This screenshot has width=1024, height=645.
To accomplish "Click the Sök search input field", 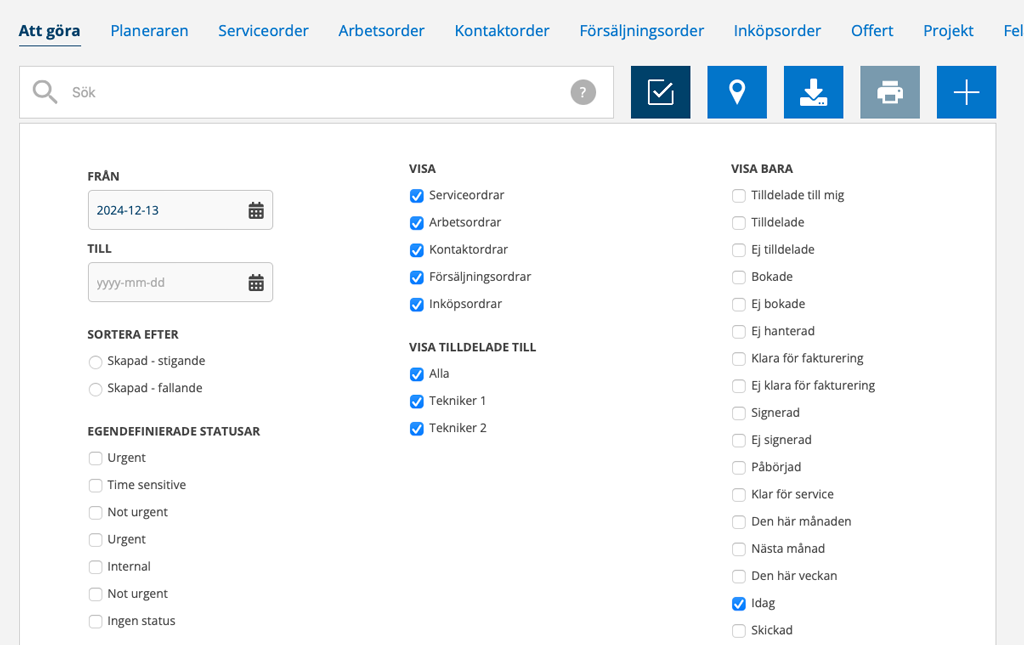I will point(310,92).
